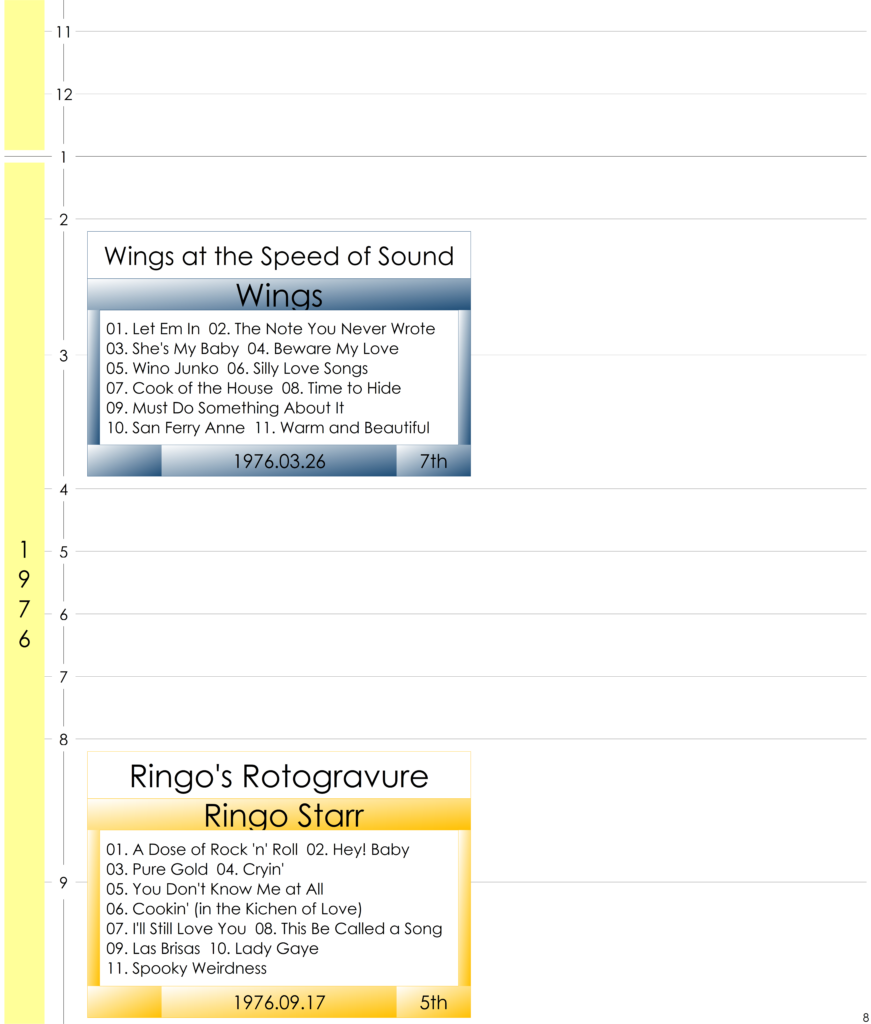Click the 7th chart position cell
The image size is (871, 1024).
tap(433, 461)
